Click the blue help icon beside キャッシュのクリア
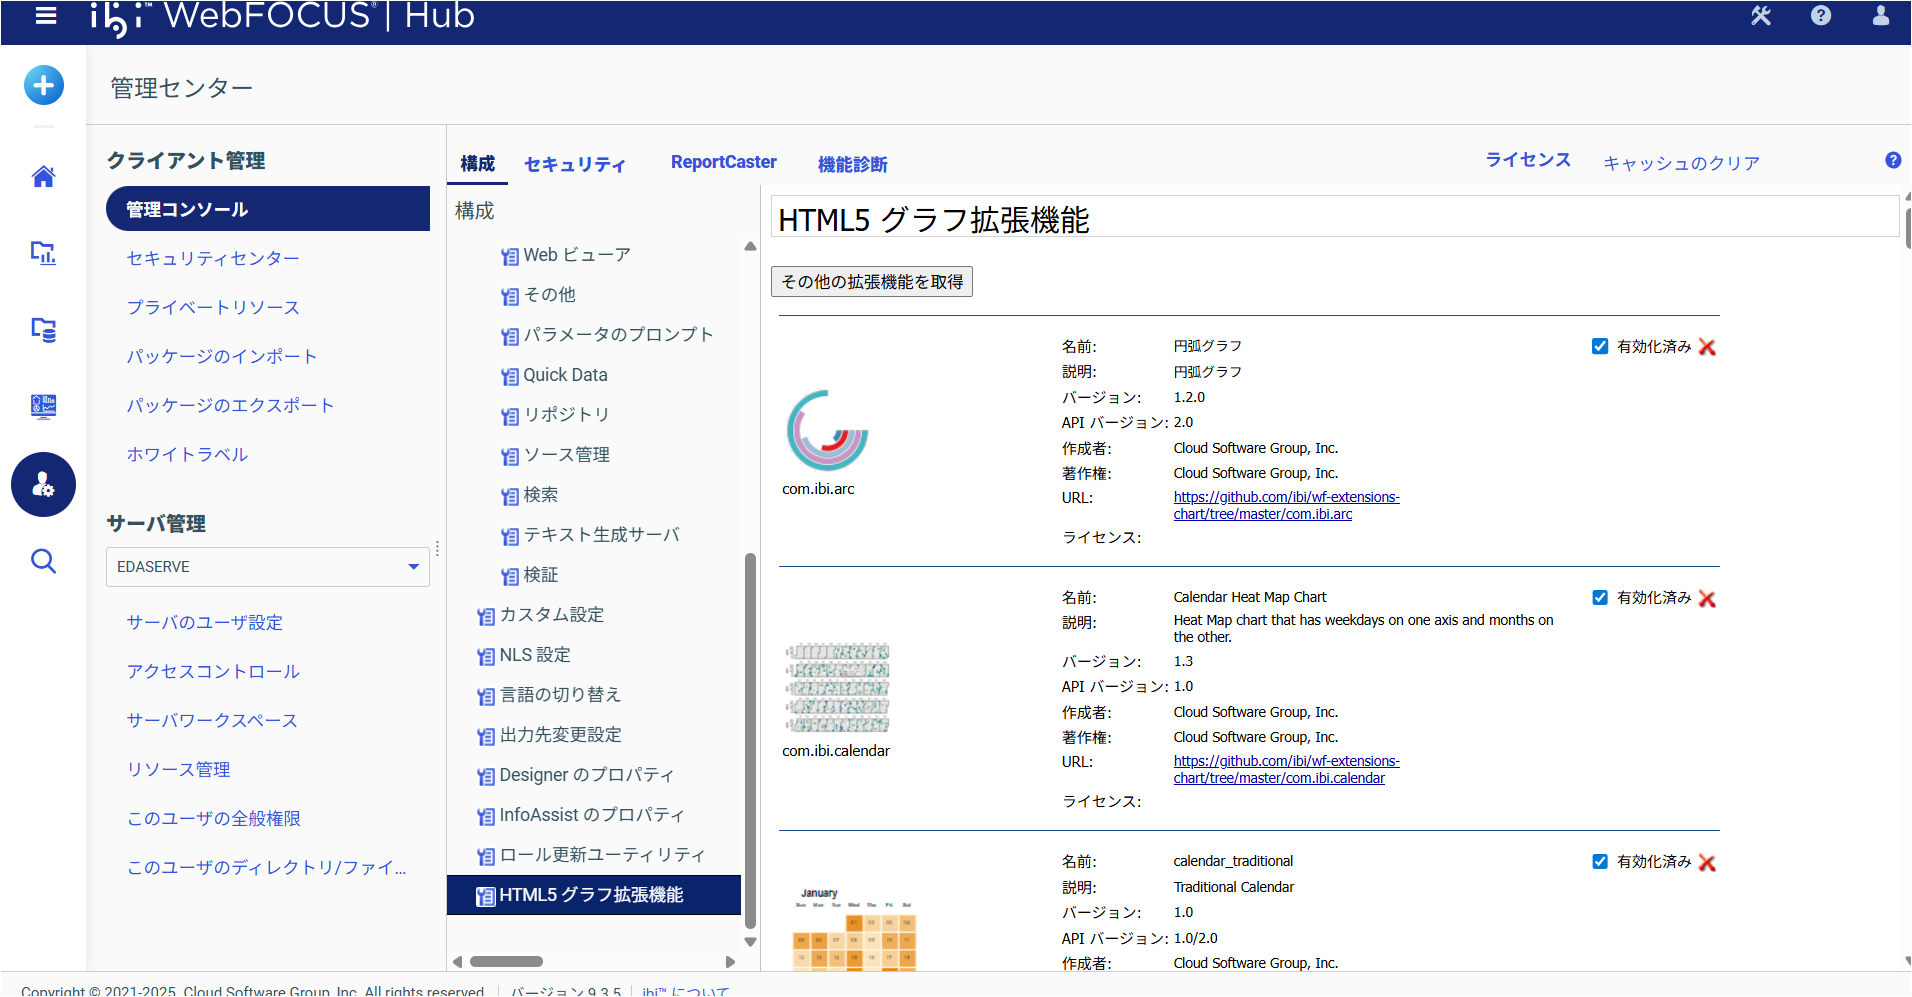Viewport: 1912px width, 997px height. coord(1892,160)
